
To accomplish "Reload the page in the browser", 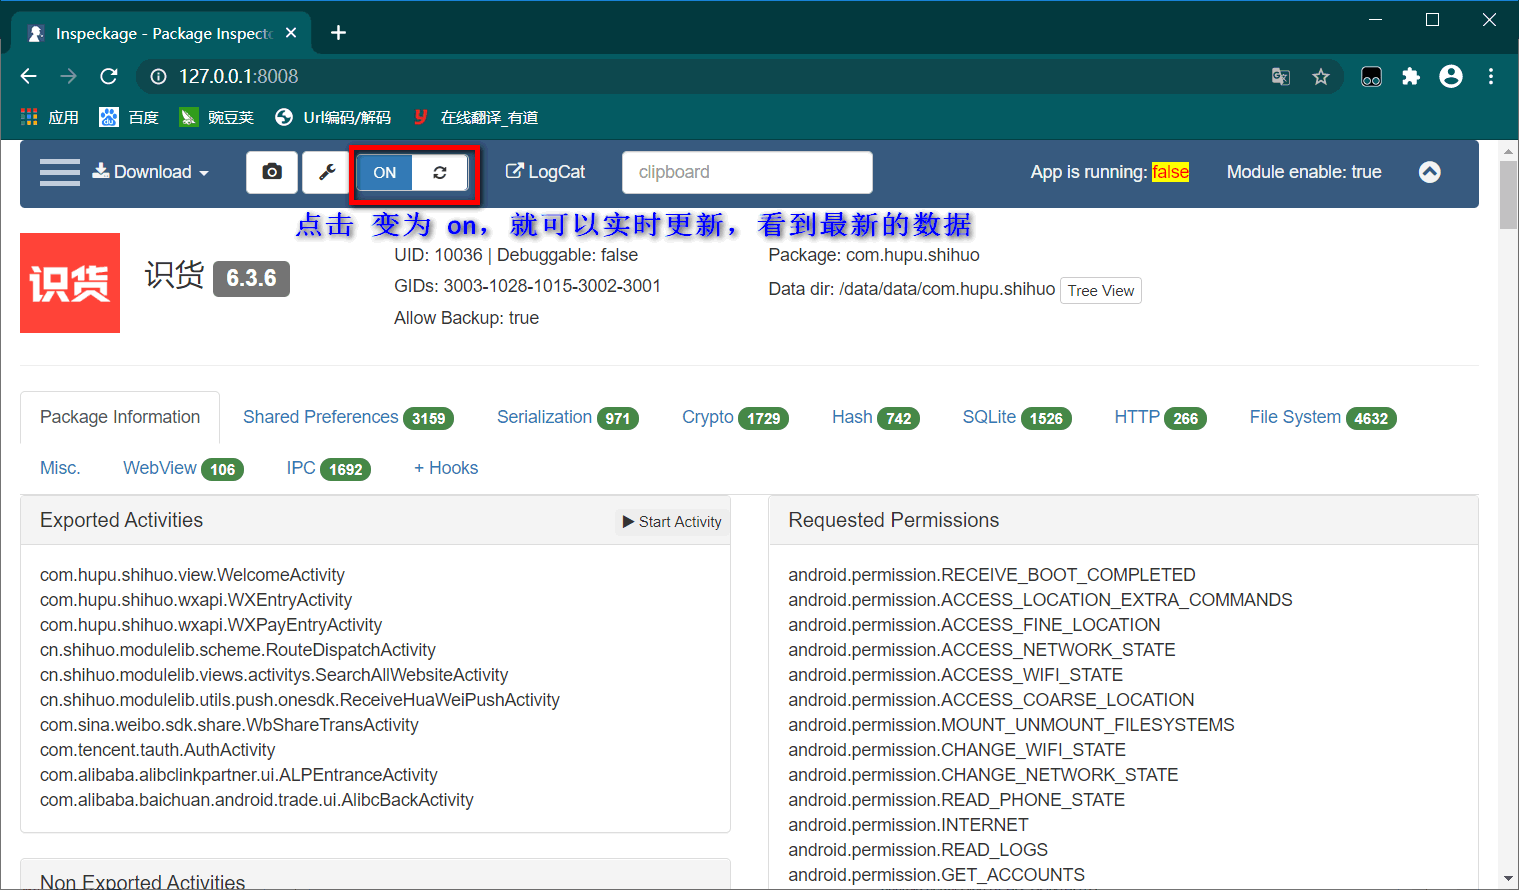I will pyautogui.click(x=109, y=76).
